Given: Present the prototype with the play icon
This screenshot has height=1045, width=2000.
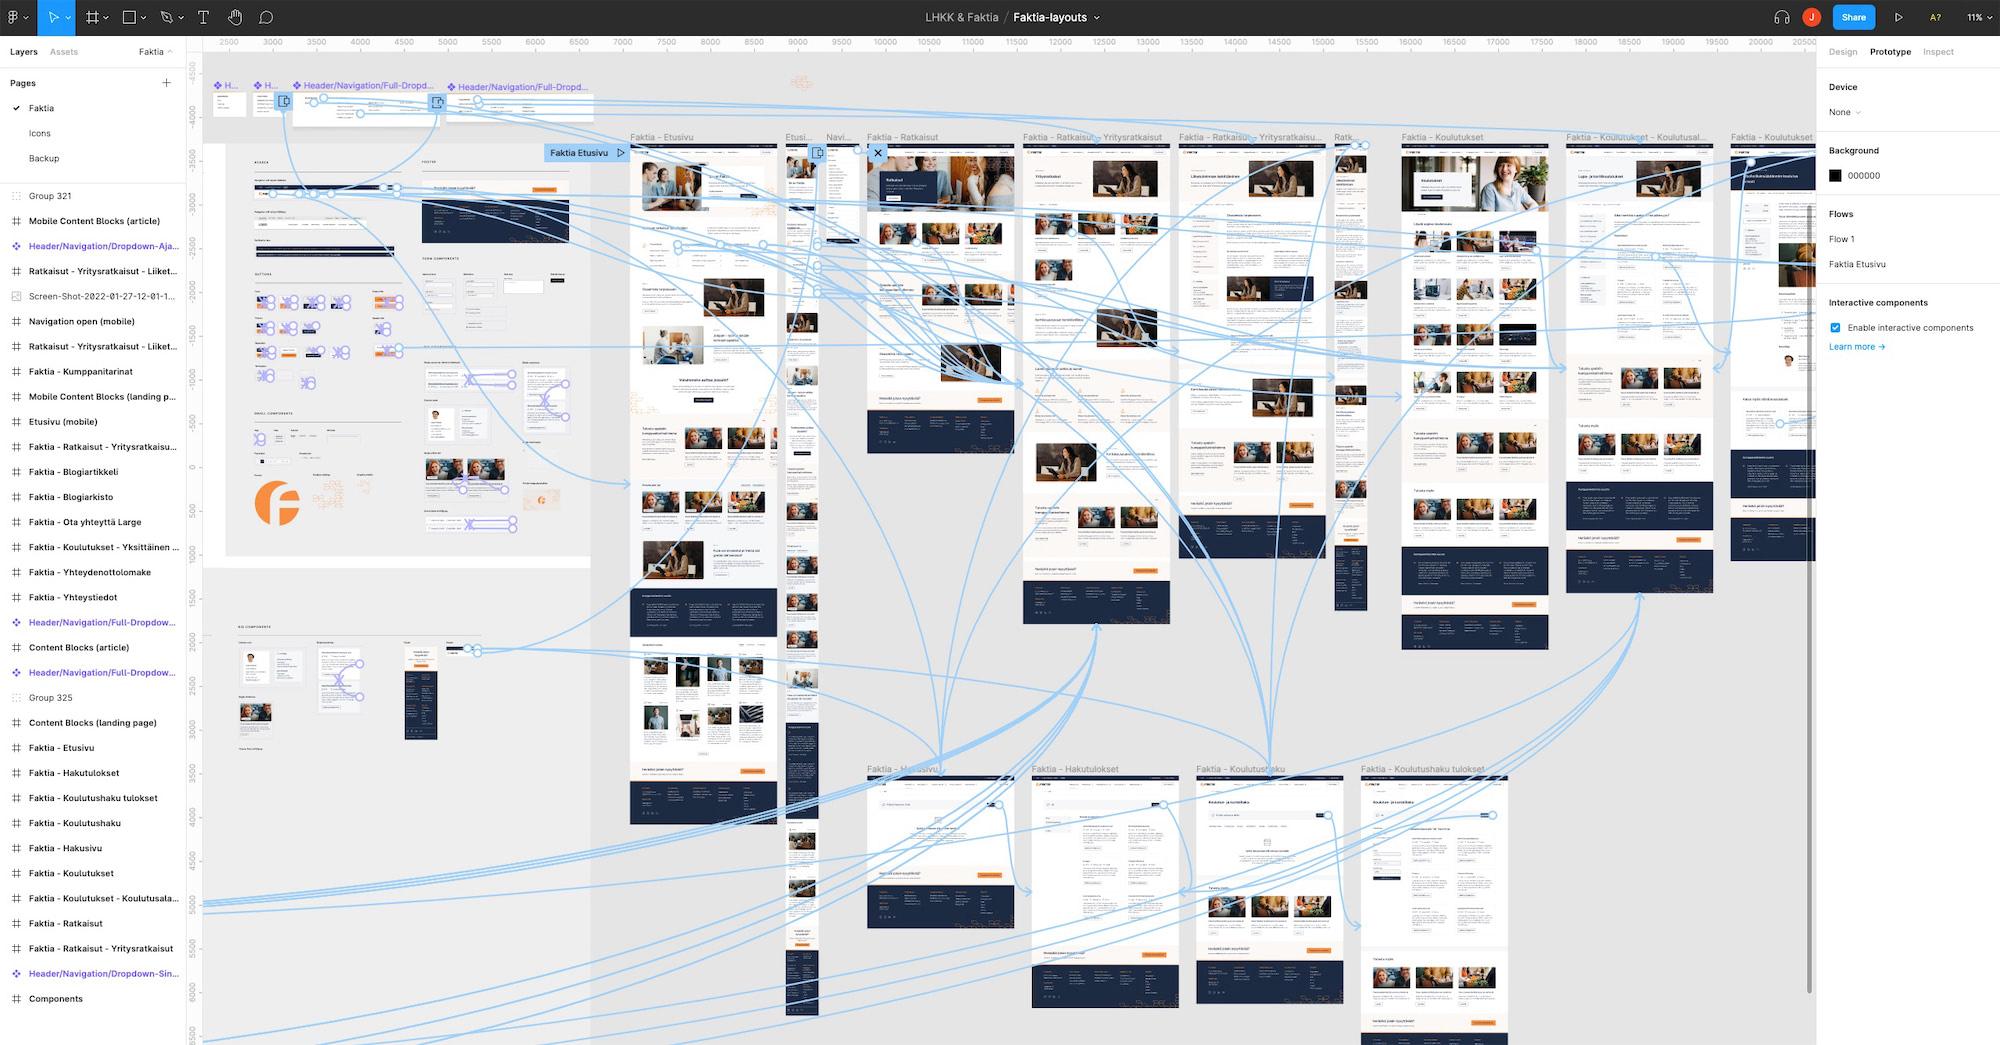Looking at the screenshot, I should coord(1898,17).
